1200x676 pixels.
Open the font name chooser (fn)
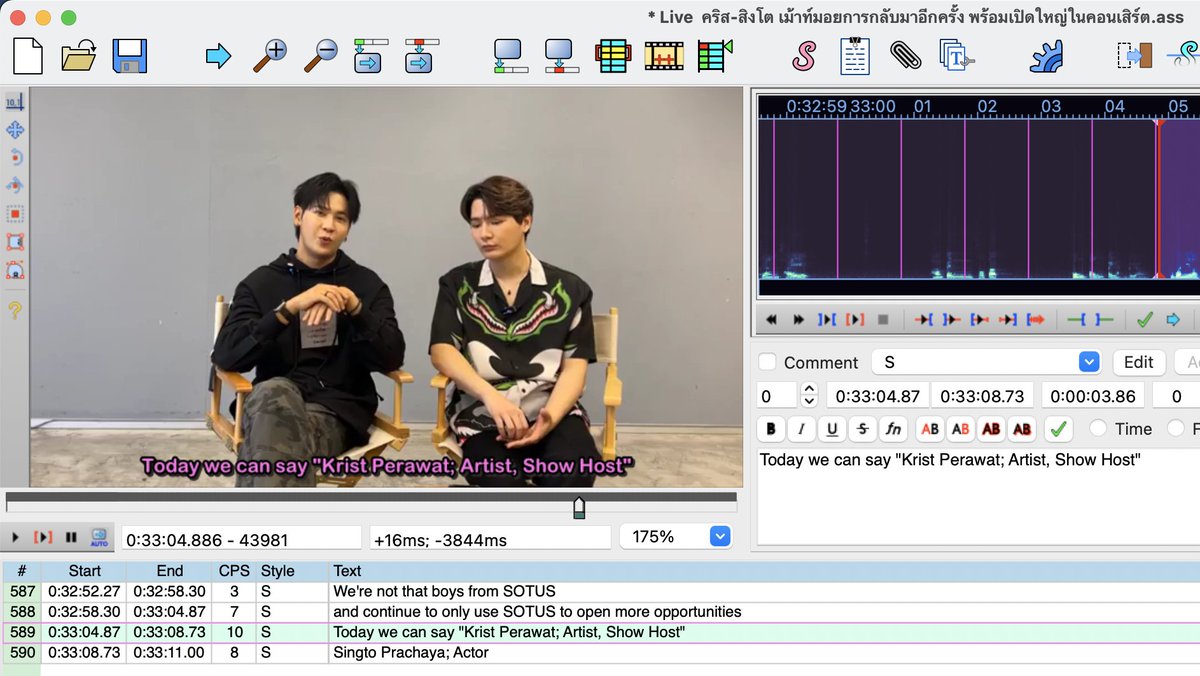click(x=893, y=429)
